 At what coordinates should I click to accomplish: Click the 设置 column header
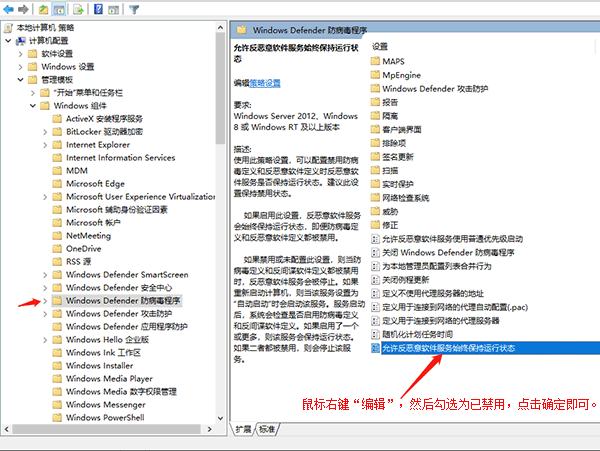pos(380,46)
